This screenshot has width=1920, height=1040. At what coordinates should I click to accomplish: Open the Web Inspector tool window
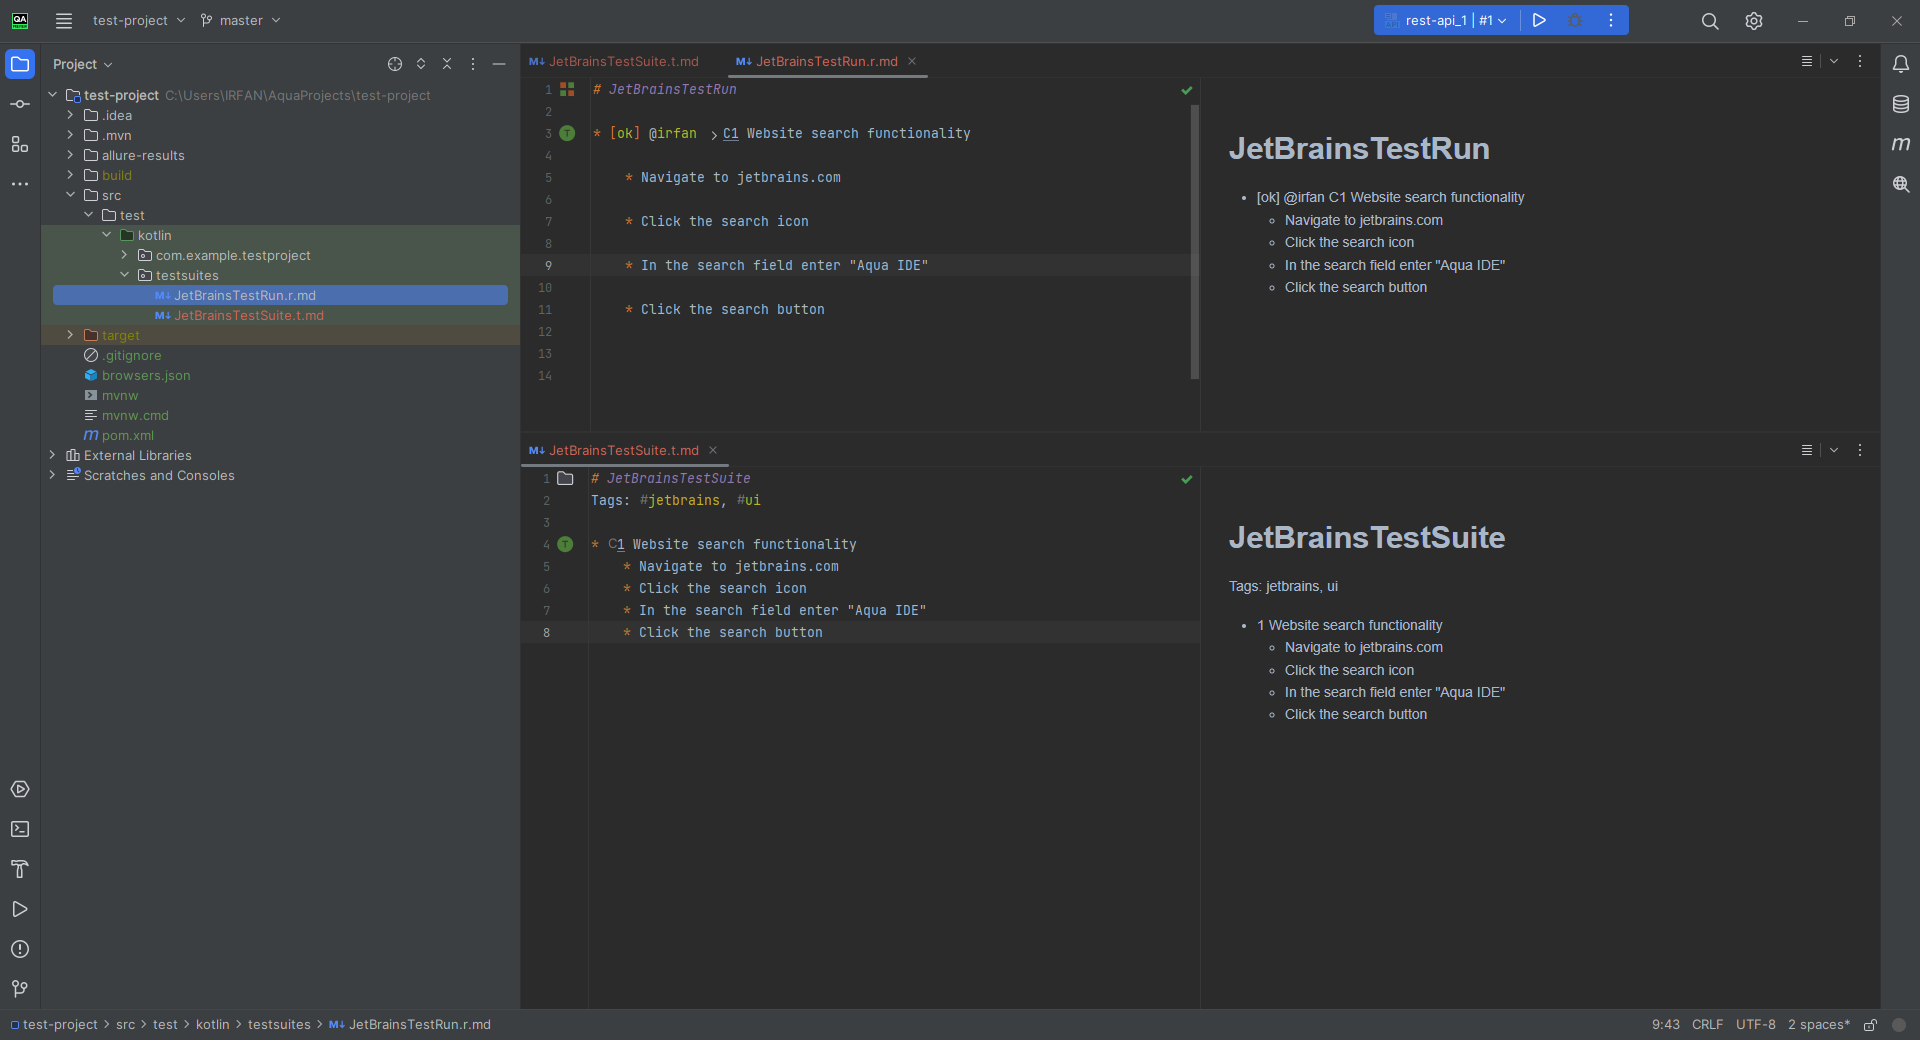click(1901, 184)
